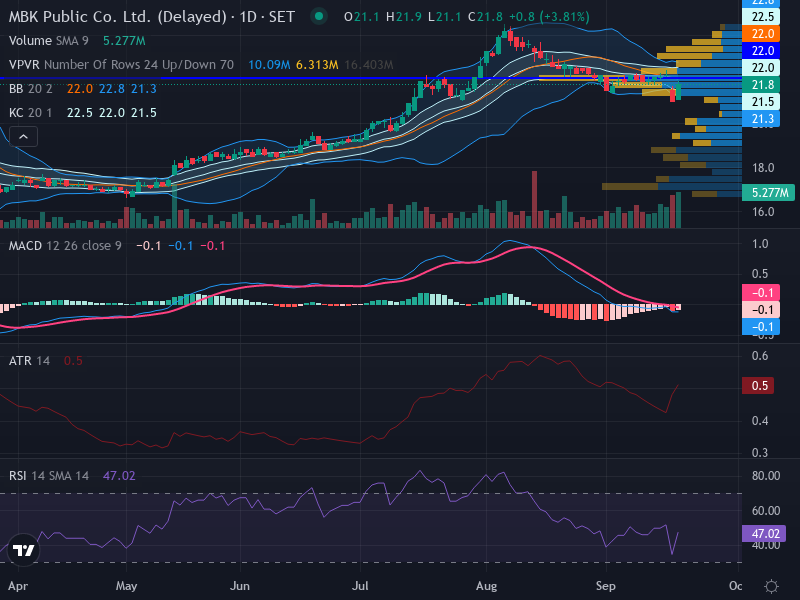Select the Volume SMA 9 indicator legend
This screenshot has width=800, height=600.
48,41
